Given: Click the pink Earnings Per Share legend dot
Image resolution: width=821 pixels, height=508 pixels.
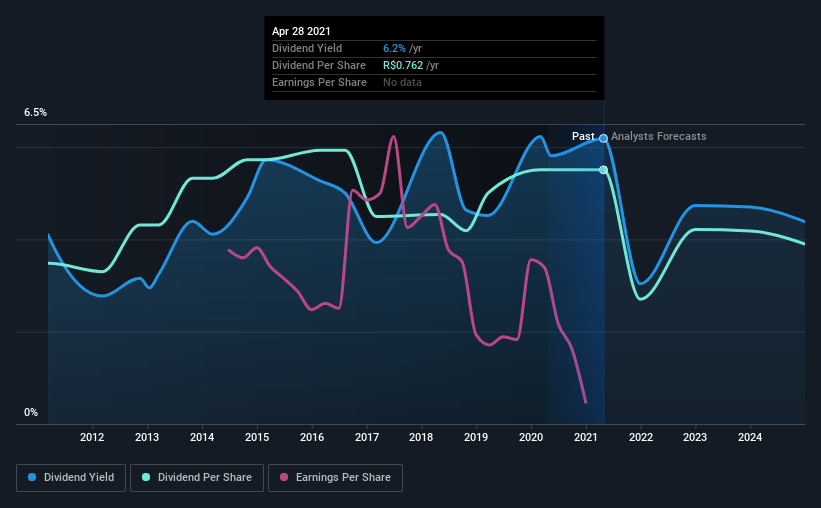Looking at the screenshot, I should click(284, 477).
